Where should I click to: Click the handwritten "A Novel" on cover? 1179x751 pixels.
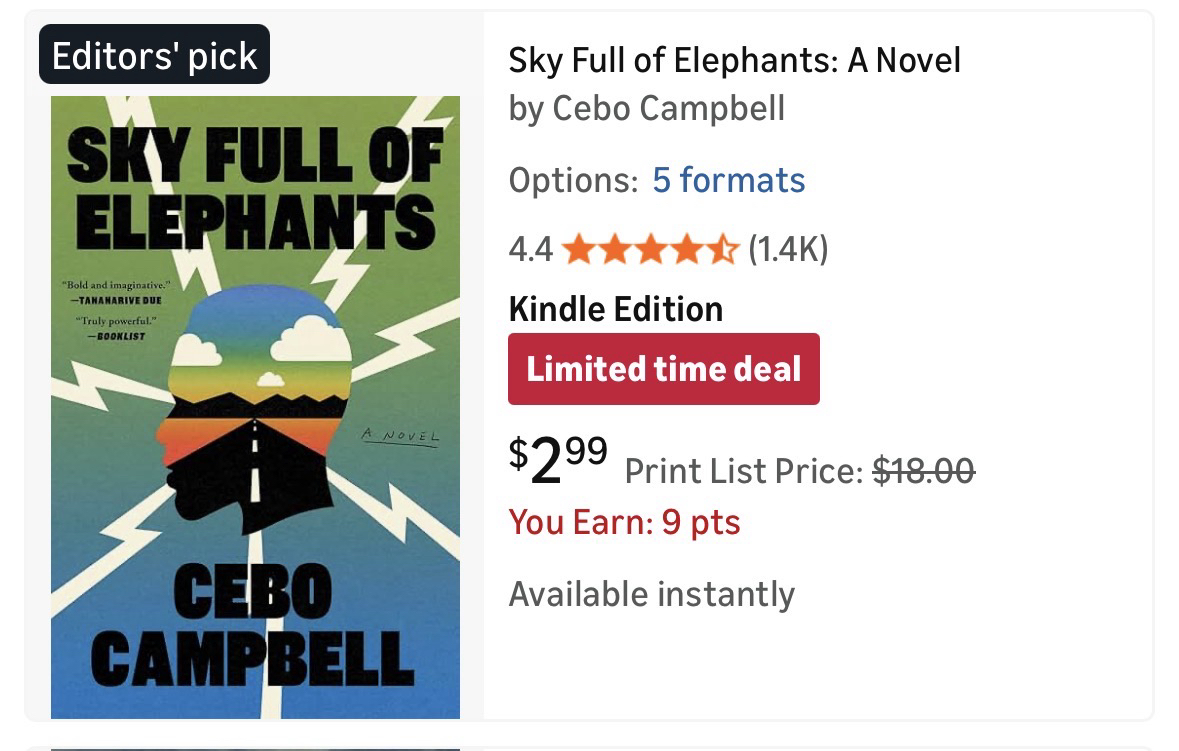(x=400, y=437)
